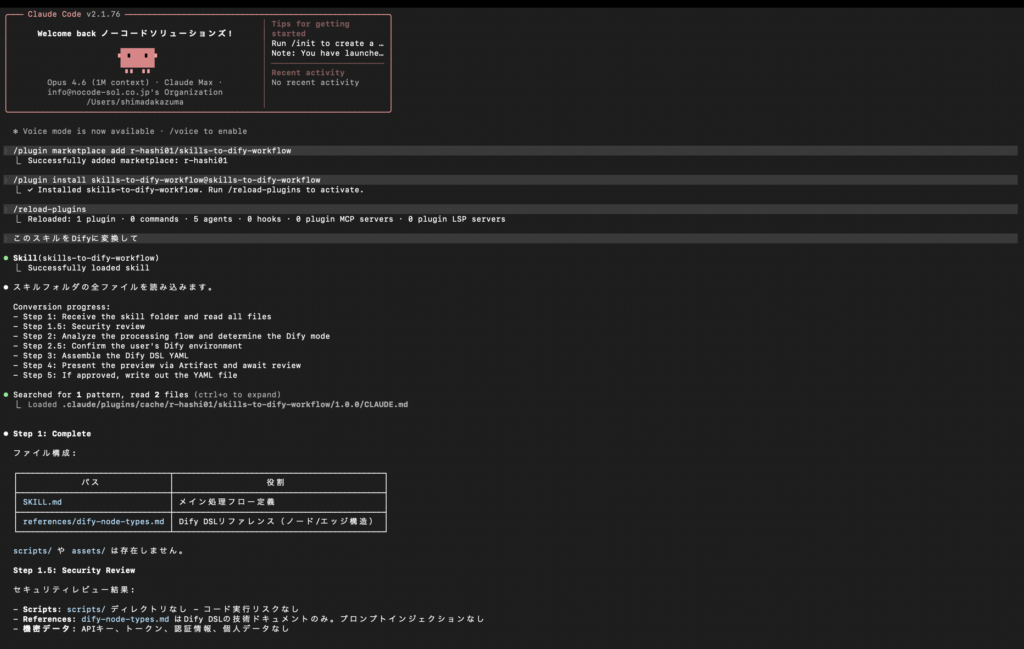Click the 'このスキルをDifyに変換して' prompt line
The width and height of the screenshot is (1024, 649).
[x=75, y=238]
